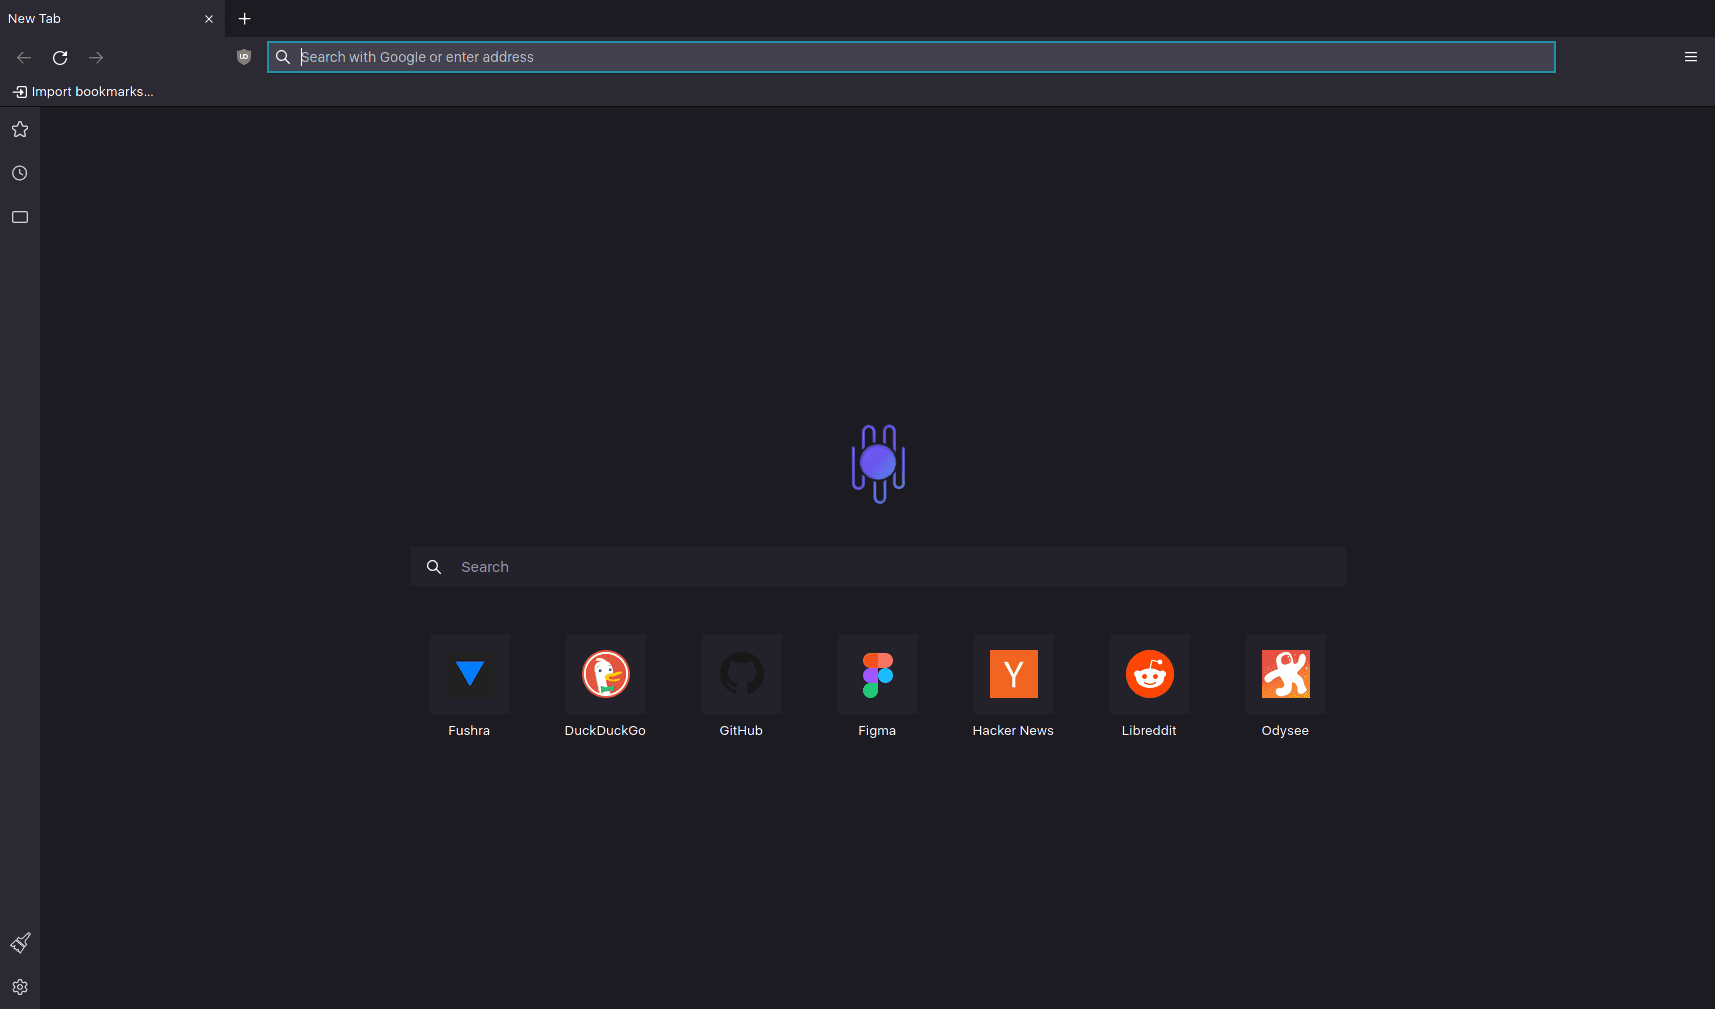Click the Search box on page
The height and width of the screenshot is (1009, 1715).
pyautogui.click(x=877, y=567)
